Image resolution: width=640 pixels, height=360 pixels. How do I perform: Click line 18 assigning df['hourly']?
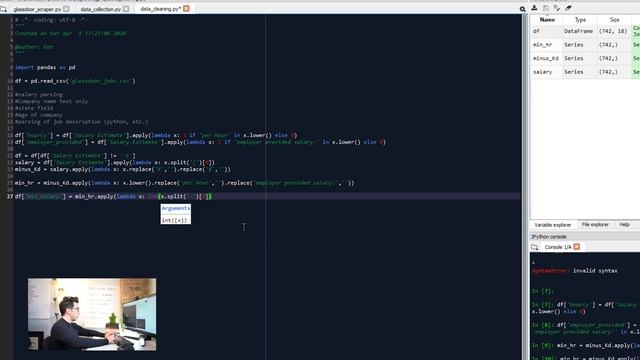click(x=156, y=135)
